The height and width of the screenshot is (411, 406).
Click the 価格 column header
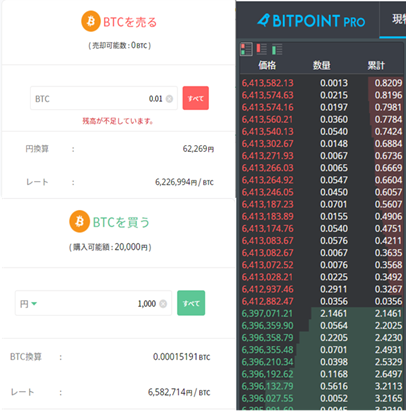point(267,65)
